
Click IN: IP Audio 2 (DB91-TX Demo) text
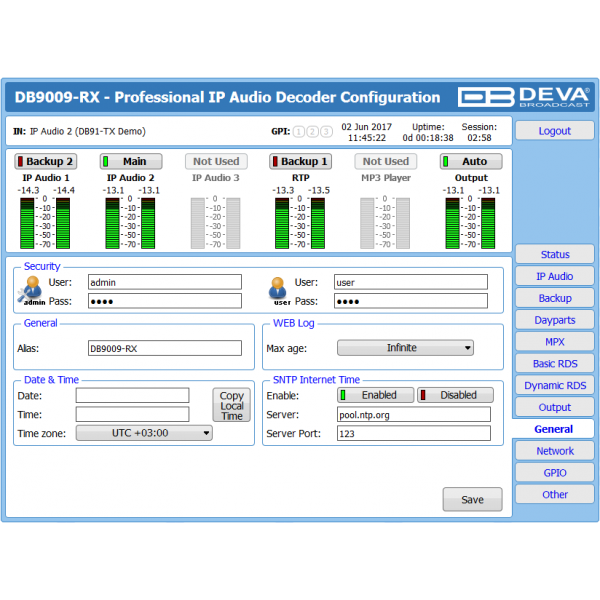80,132
